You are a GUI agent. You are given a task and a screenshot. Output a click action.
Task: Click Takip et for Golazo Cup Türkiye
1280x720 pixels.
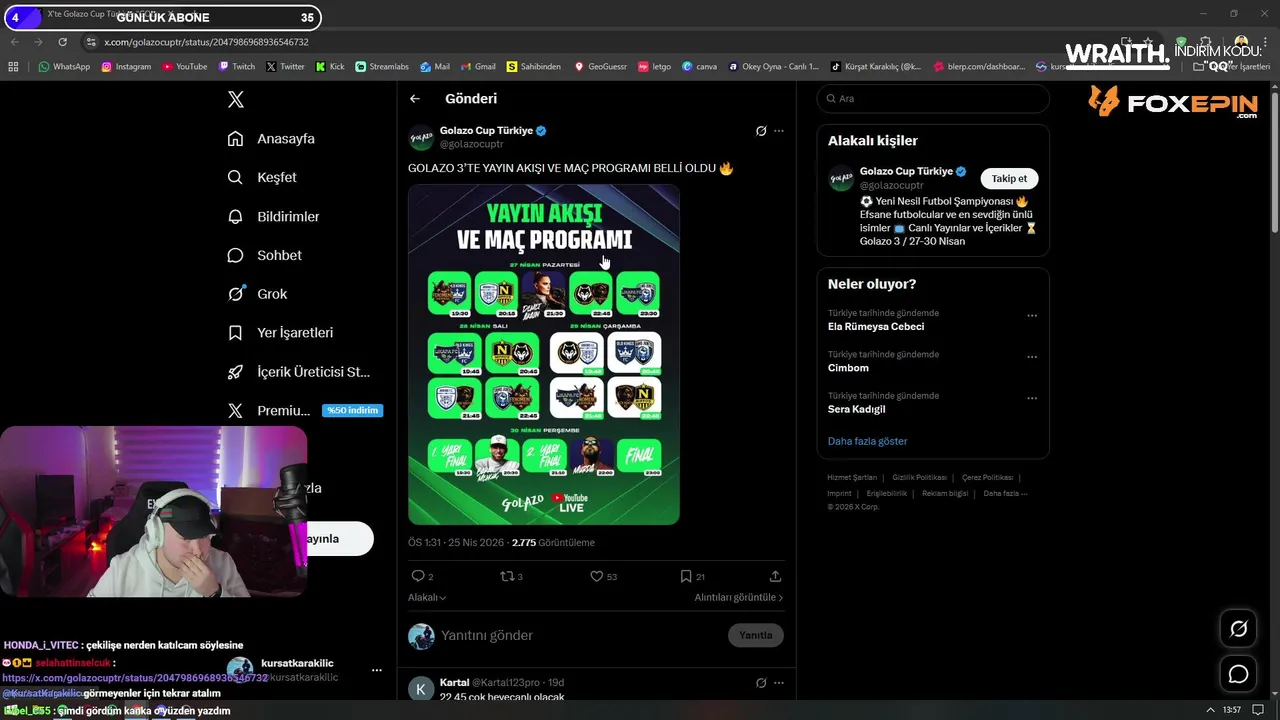(x=1009, y=179)
